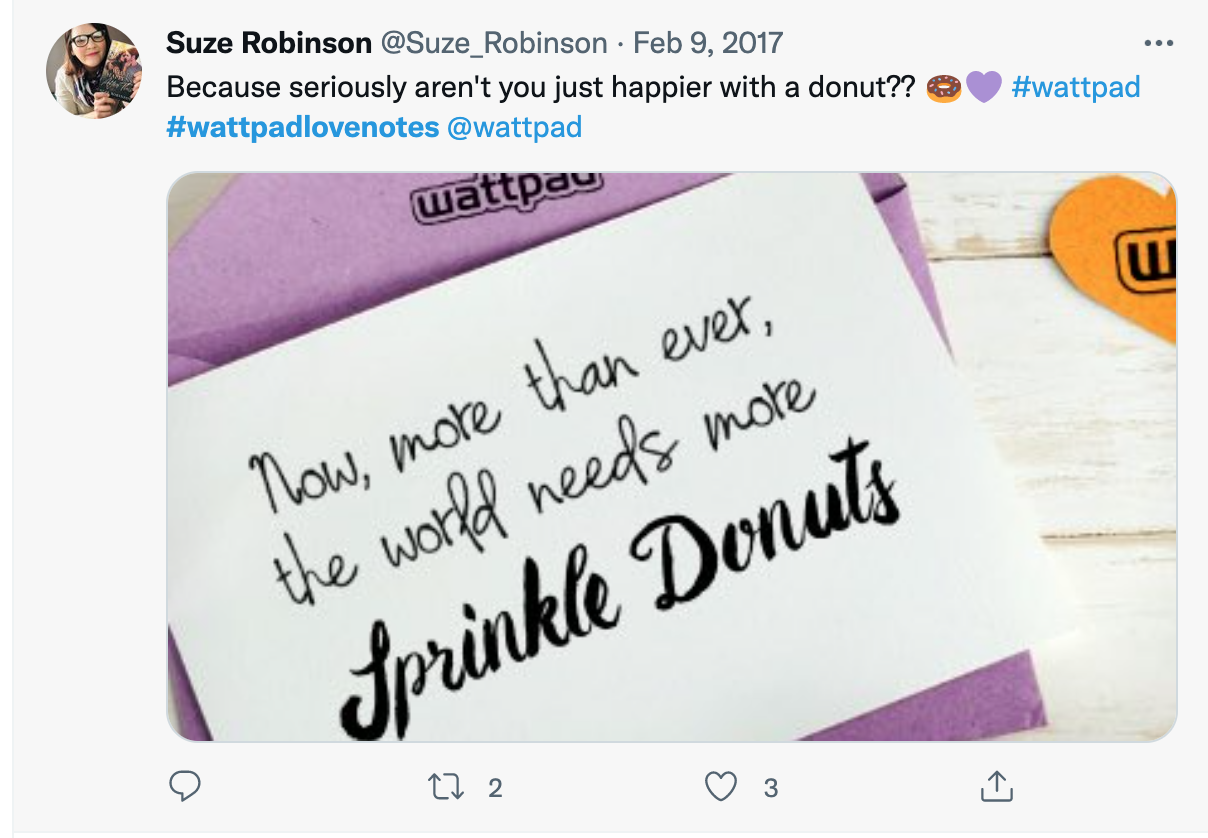
Task: Click Suze Robinson's profile avatar
Action: 94,71
